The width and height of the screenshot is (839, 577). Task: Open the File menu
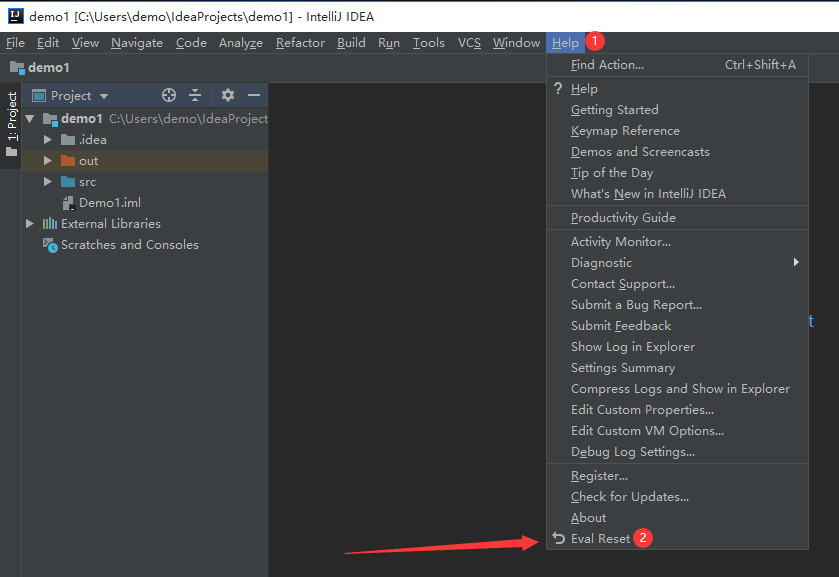[x=15, y=43]
